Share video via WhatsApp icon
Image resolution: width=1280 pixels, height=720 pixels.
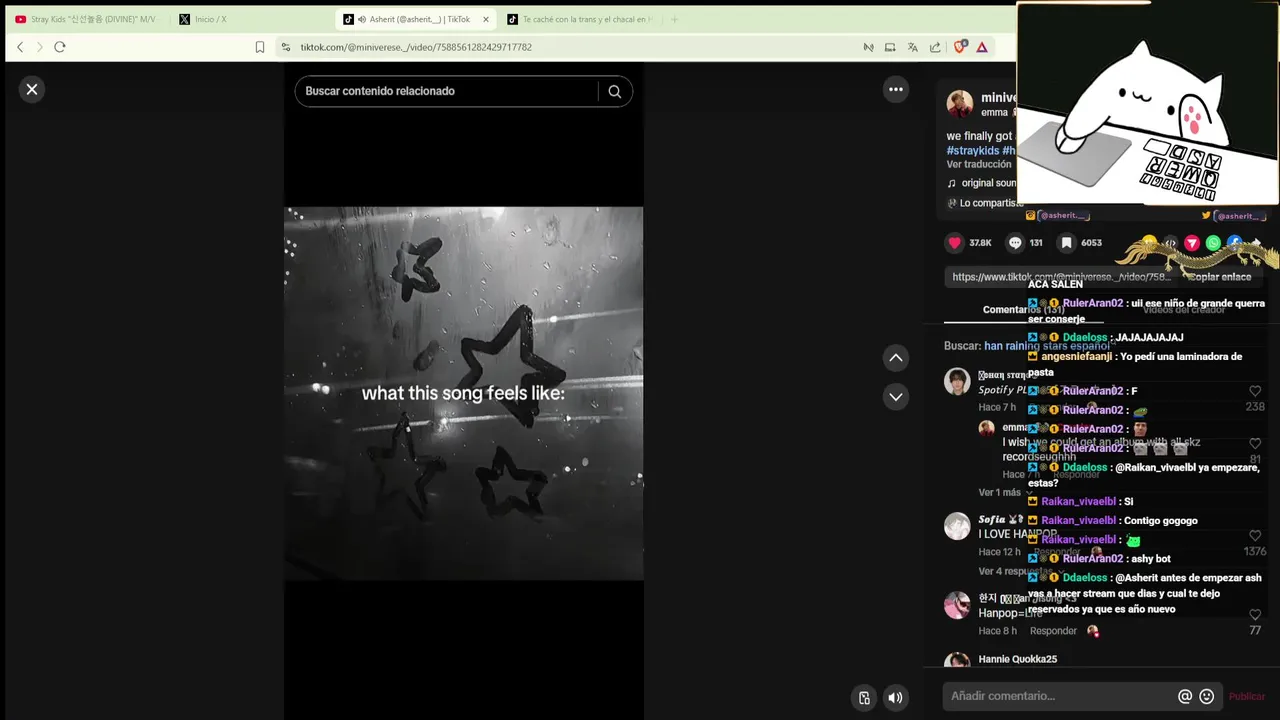pos(1213,243)
